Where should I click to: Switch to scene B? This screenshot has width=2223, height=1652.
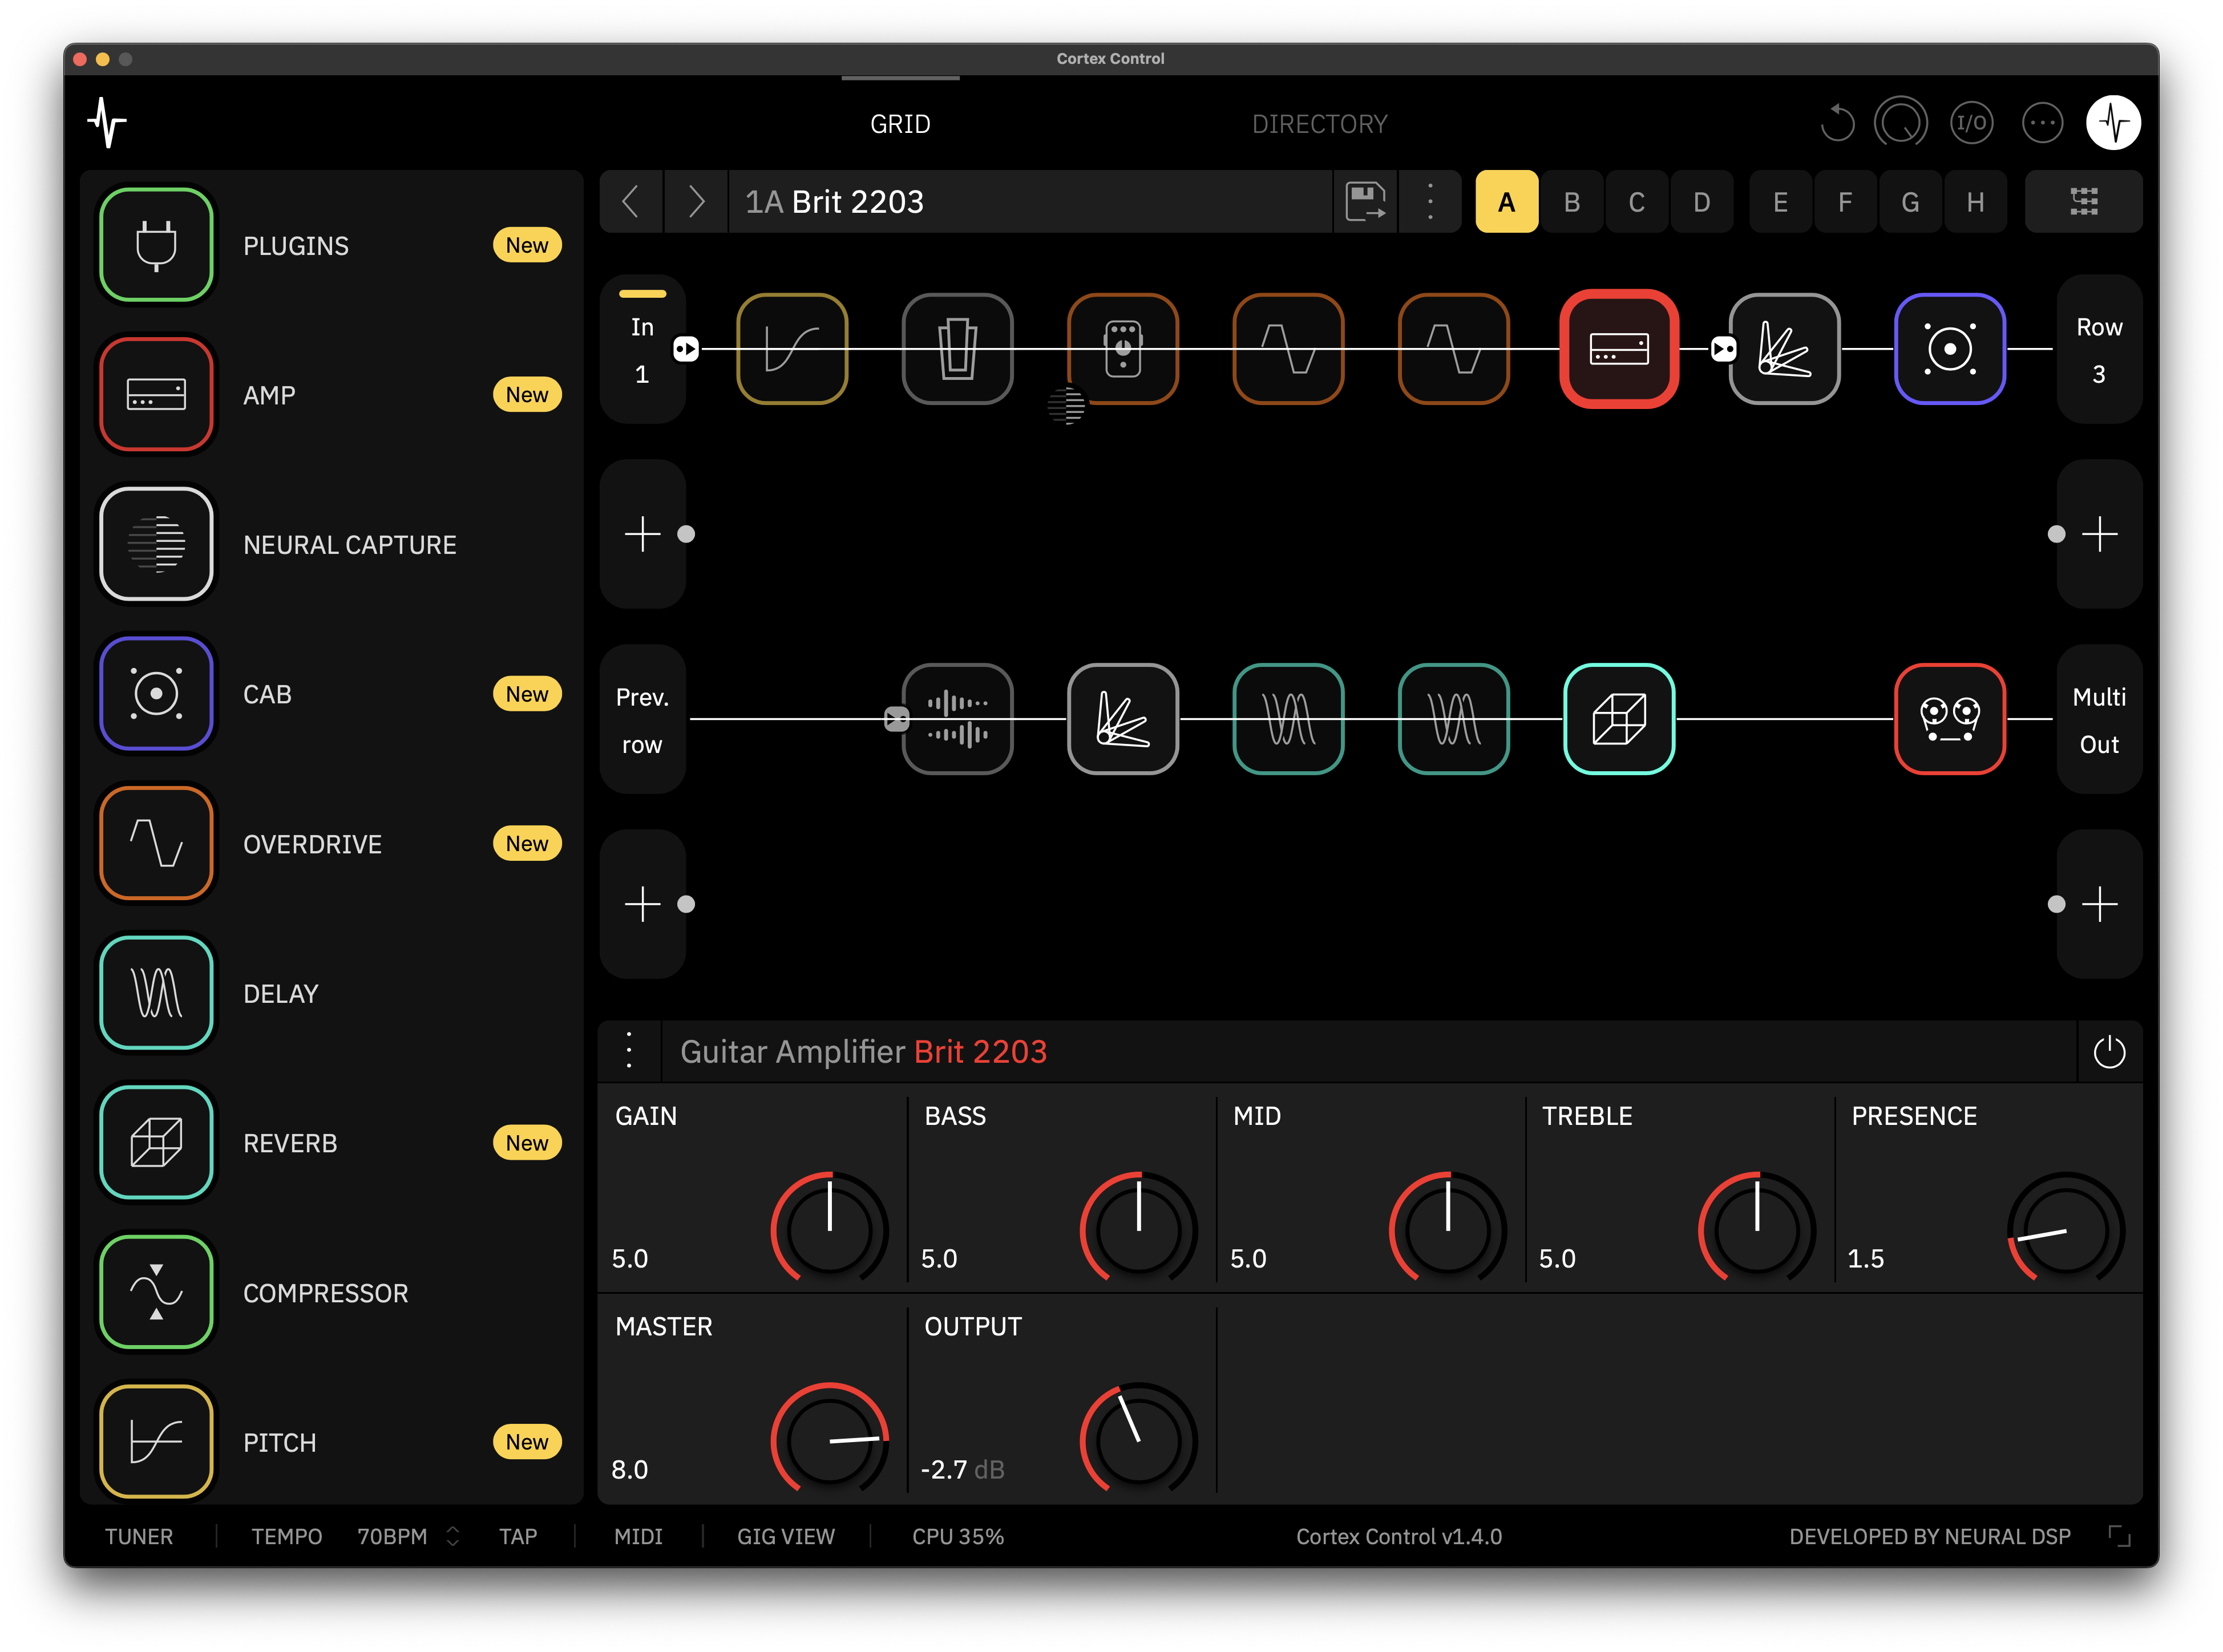tap(1572, 202)
